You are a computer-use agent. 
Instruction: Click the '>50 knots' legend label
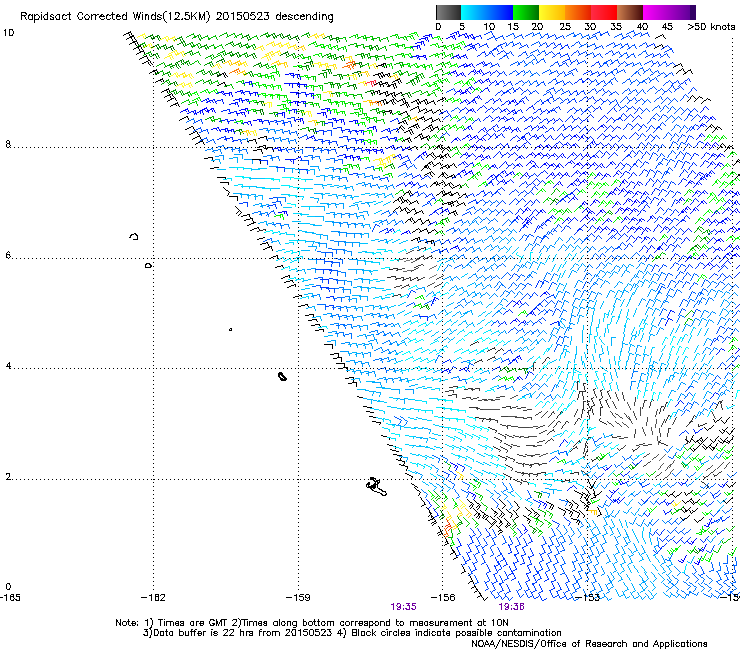click(711, 27)
